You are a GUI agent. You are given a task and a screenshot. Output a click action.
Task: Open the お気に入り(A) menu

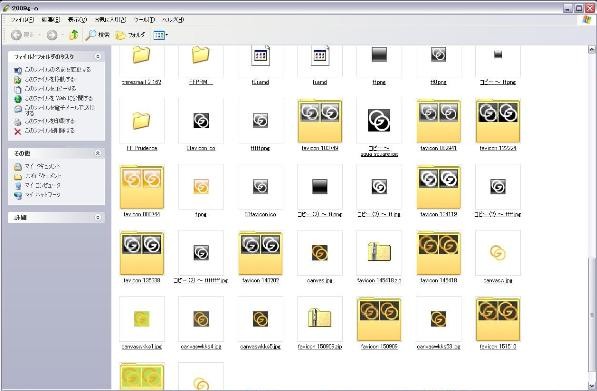pos(110,19)
